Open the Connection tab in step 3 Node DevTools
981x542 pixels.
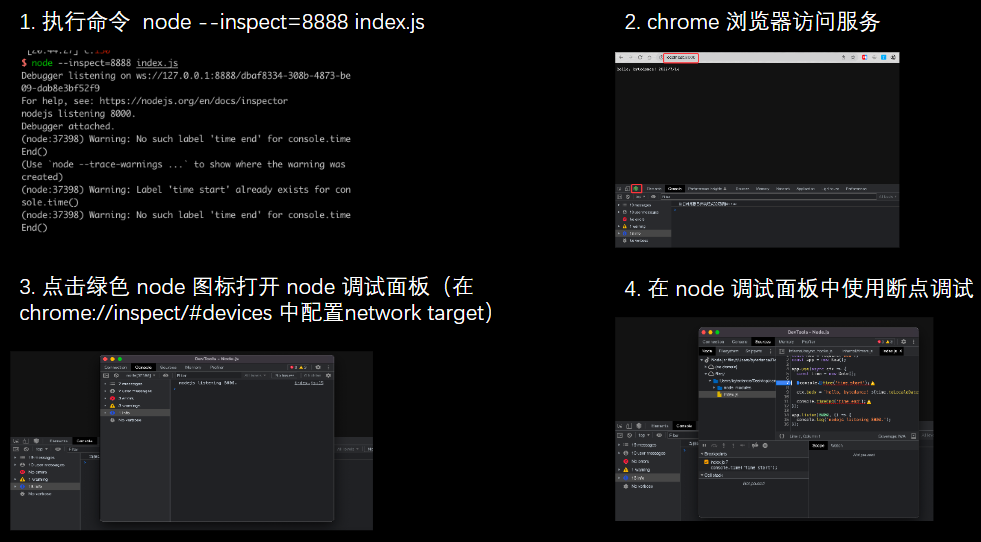pos(116,367)
